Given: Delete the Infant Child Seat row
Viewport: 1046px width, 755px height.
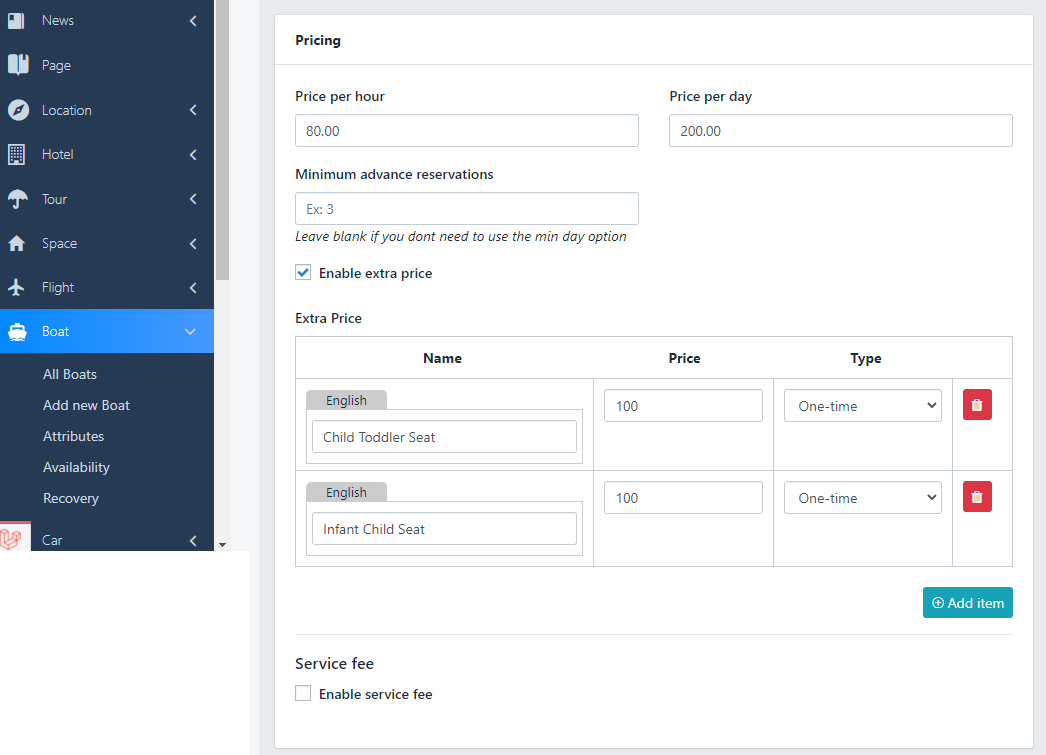Looking at the screenshot, I should [977, 497].
